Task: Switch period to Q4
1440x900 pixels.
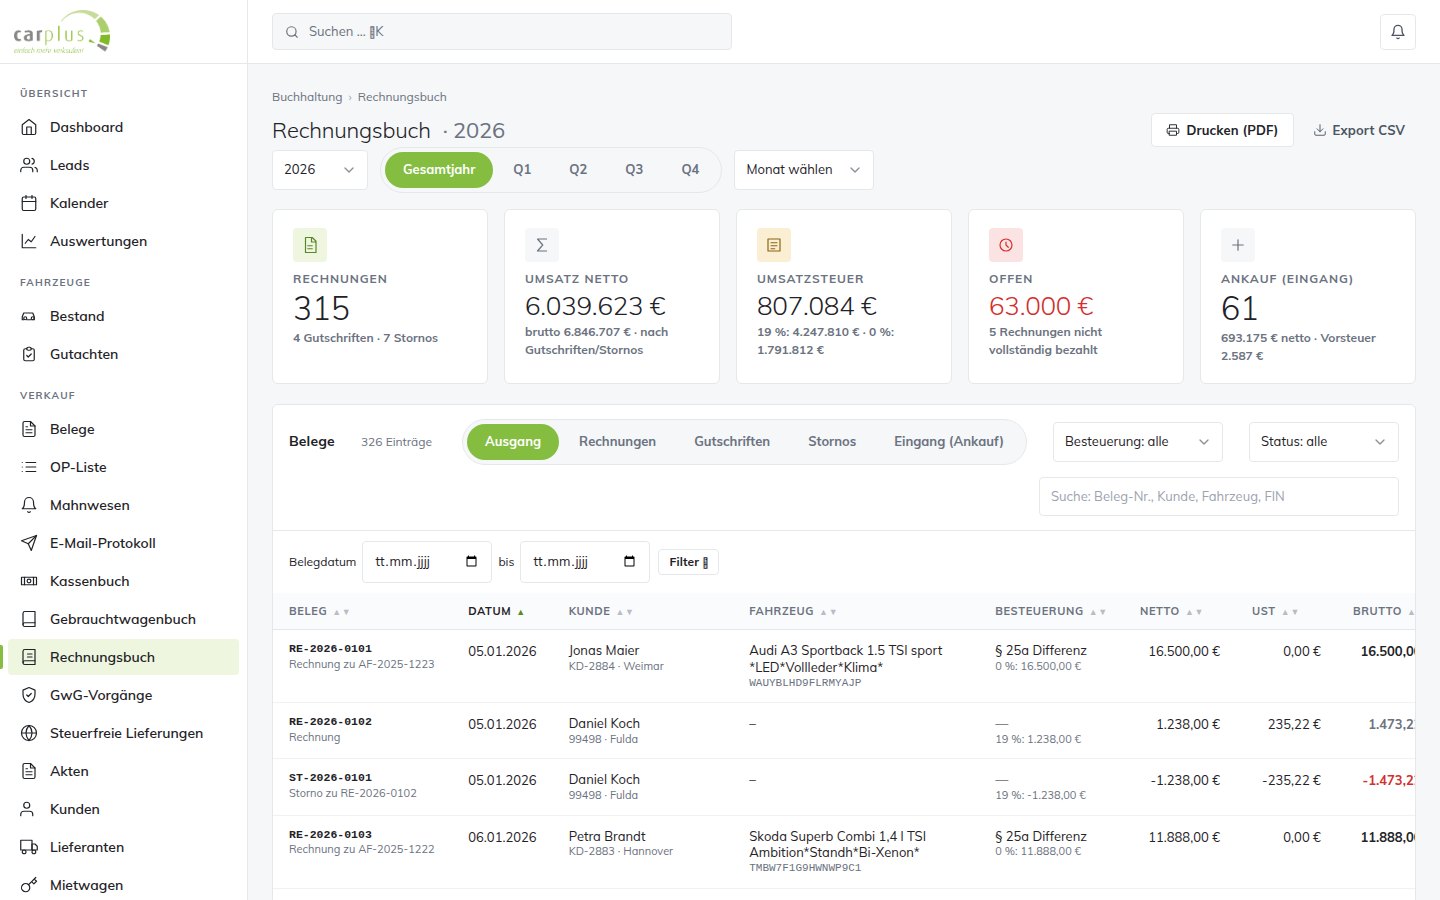Action: click(690, 170)
